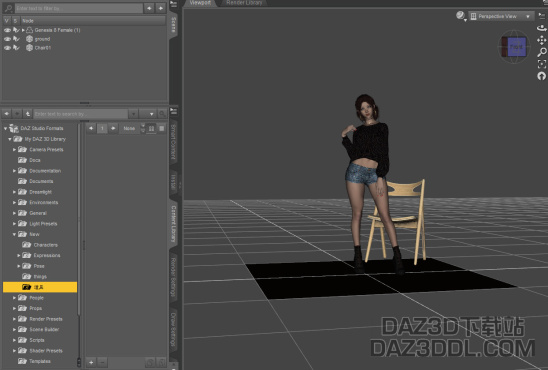
Task: Click the Genesis 8 Female figure icon
Action: tap(30, 30)
